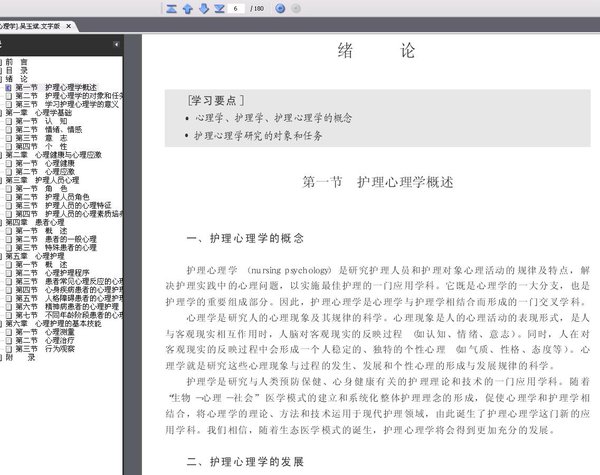600x475 pixels.
Task: Click bookmark icon beside 第一节 角 色
Action: pyautogui.click(x=9, y=189)
